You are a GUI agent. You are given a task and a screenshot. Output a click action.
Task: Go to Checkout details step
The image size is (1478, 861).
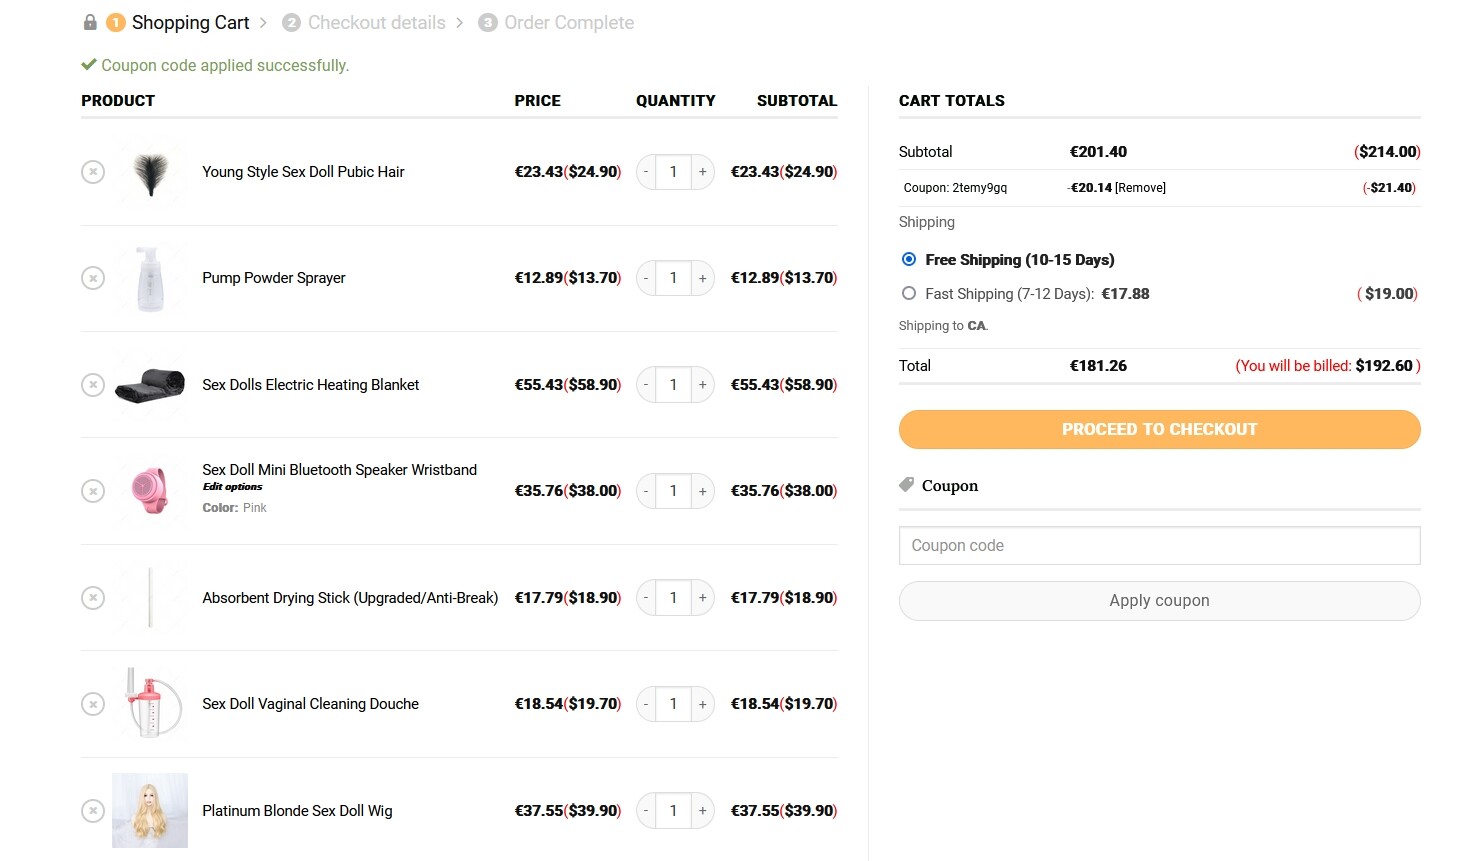click(365, 22)
